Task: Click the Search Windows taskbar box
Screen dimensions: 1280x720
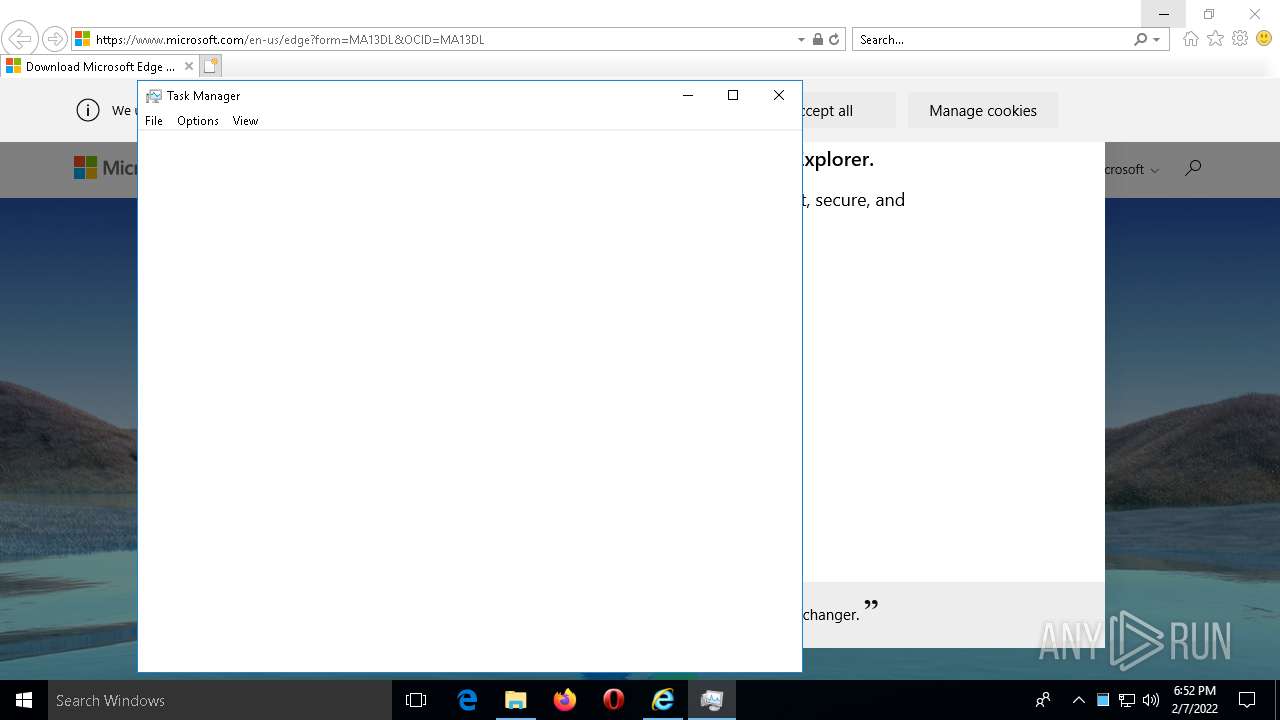Action: [220, 700]
